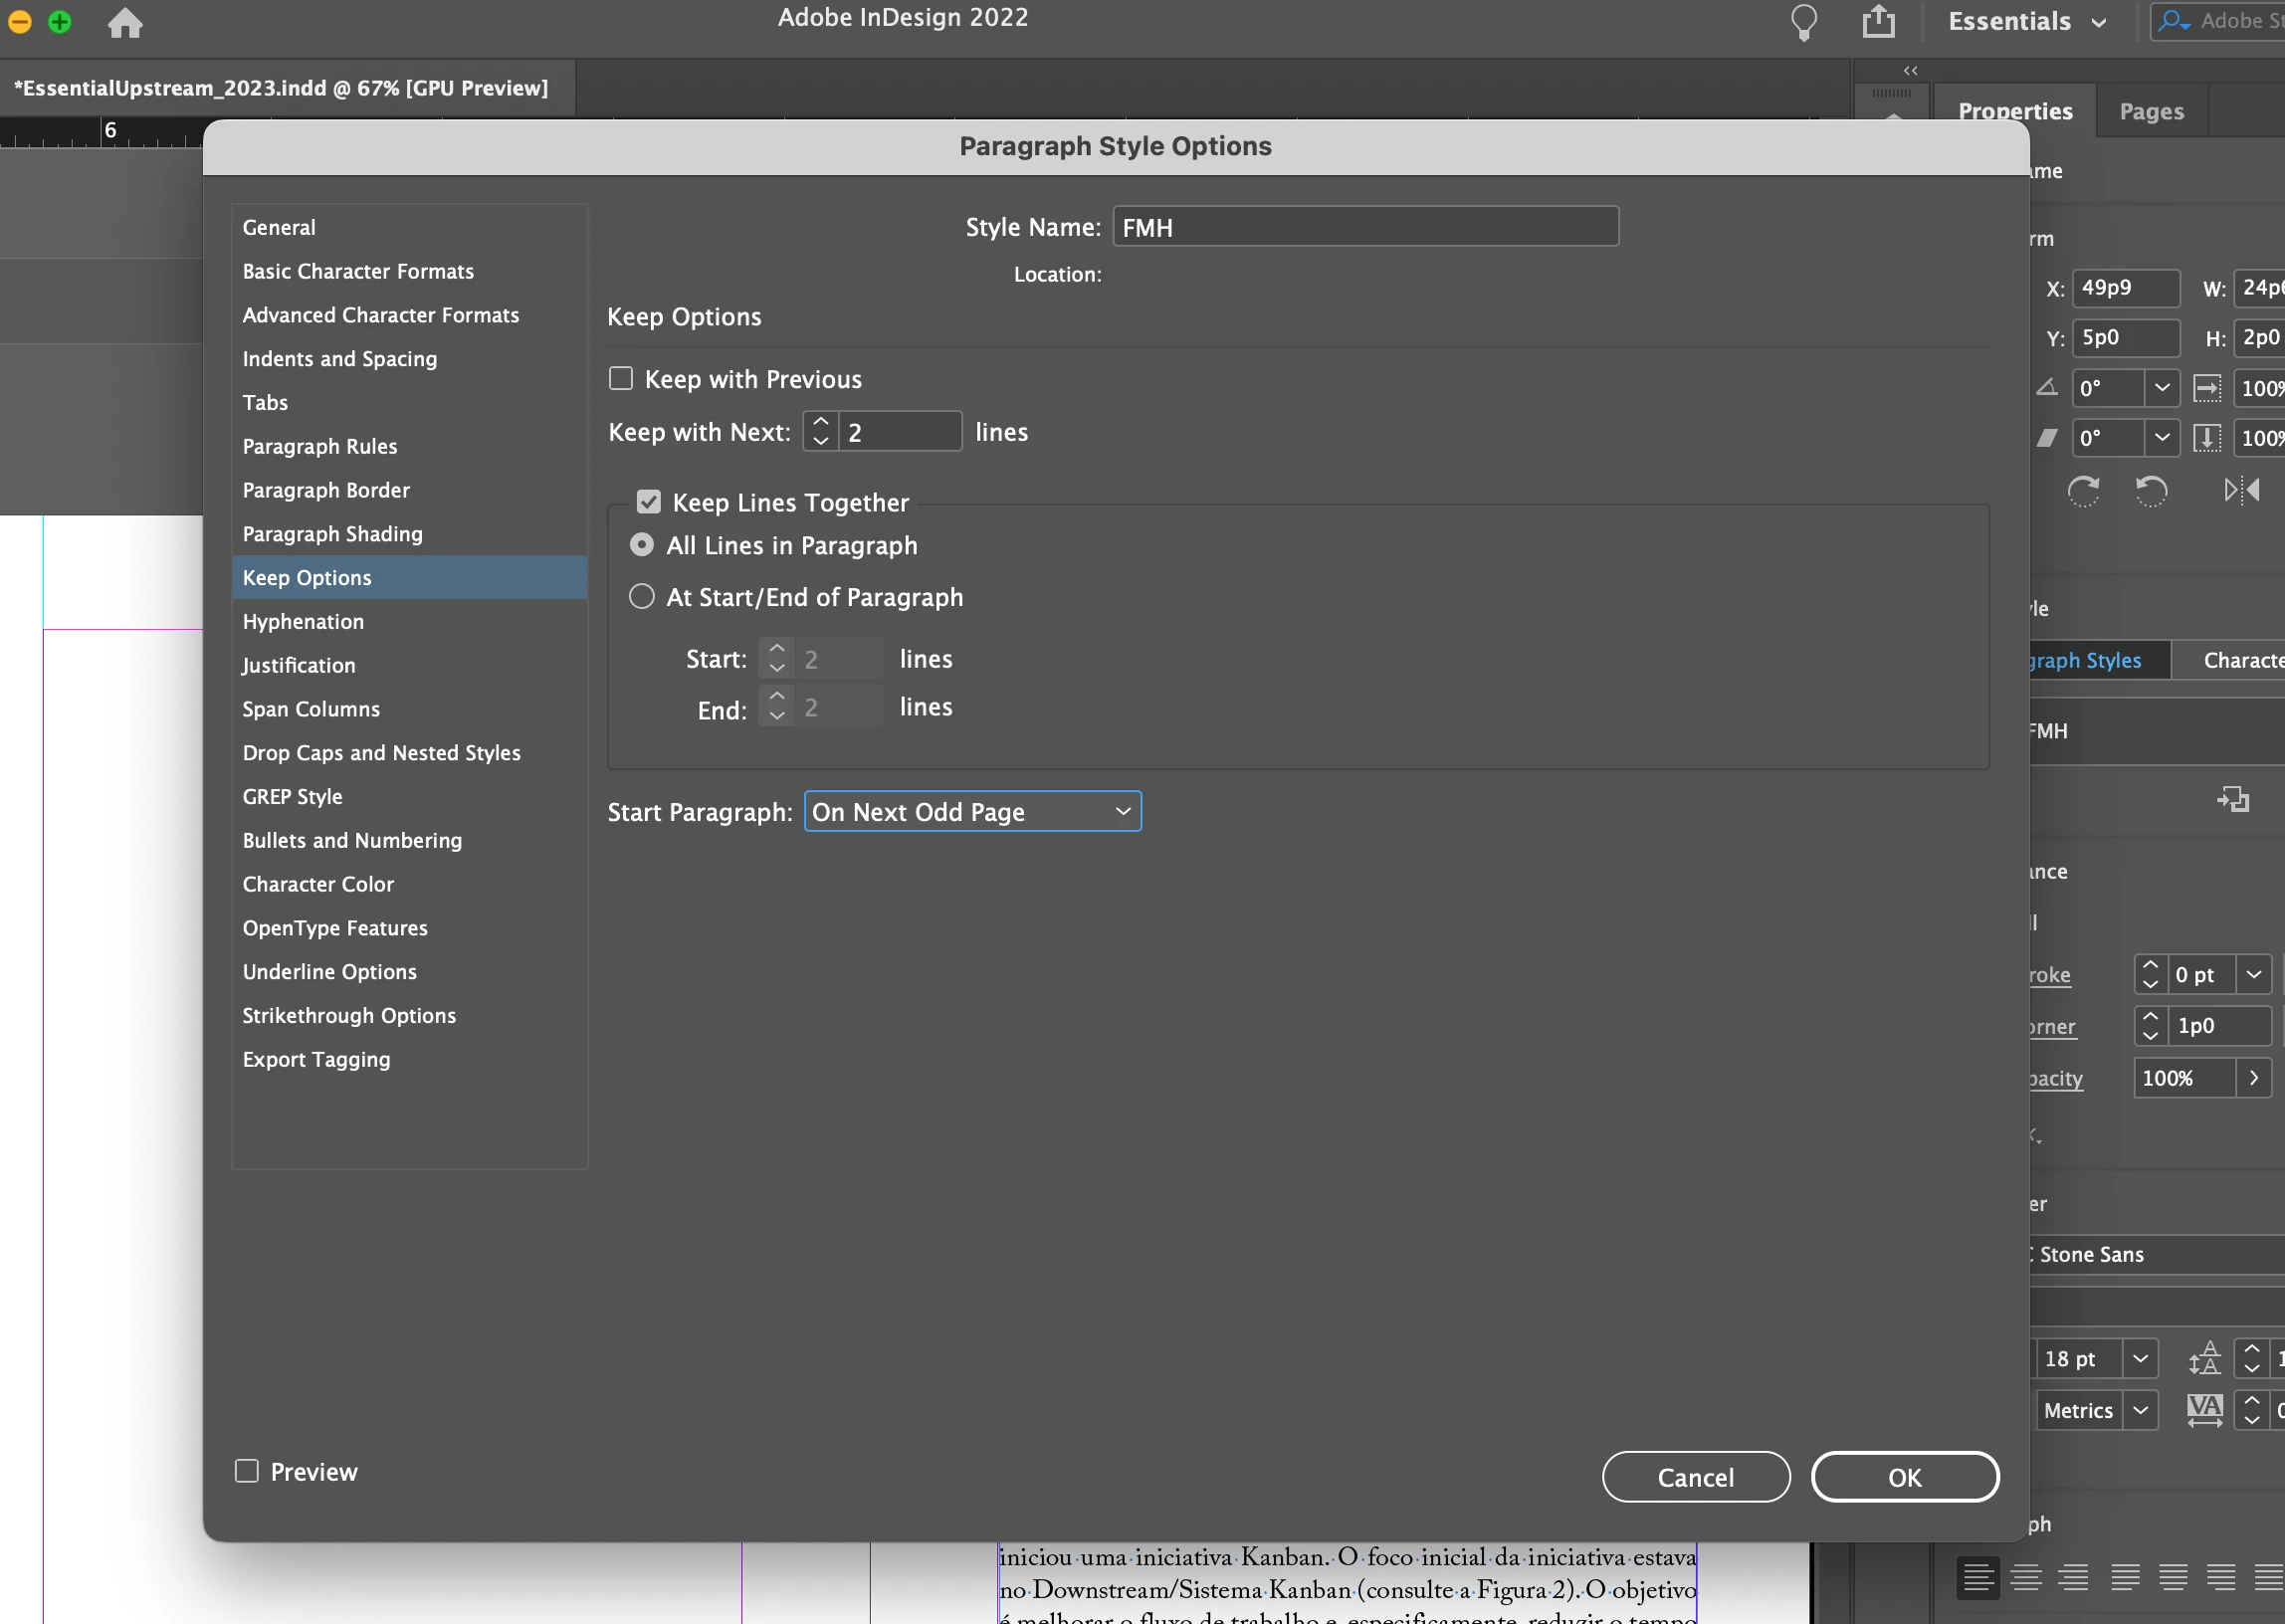Click the align left paragraph icon
Screen dimensions: 2285x1624
tap(1977, 1577)
